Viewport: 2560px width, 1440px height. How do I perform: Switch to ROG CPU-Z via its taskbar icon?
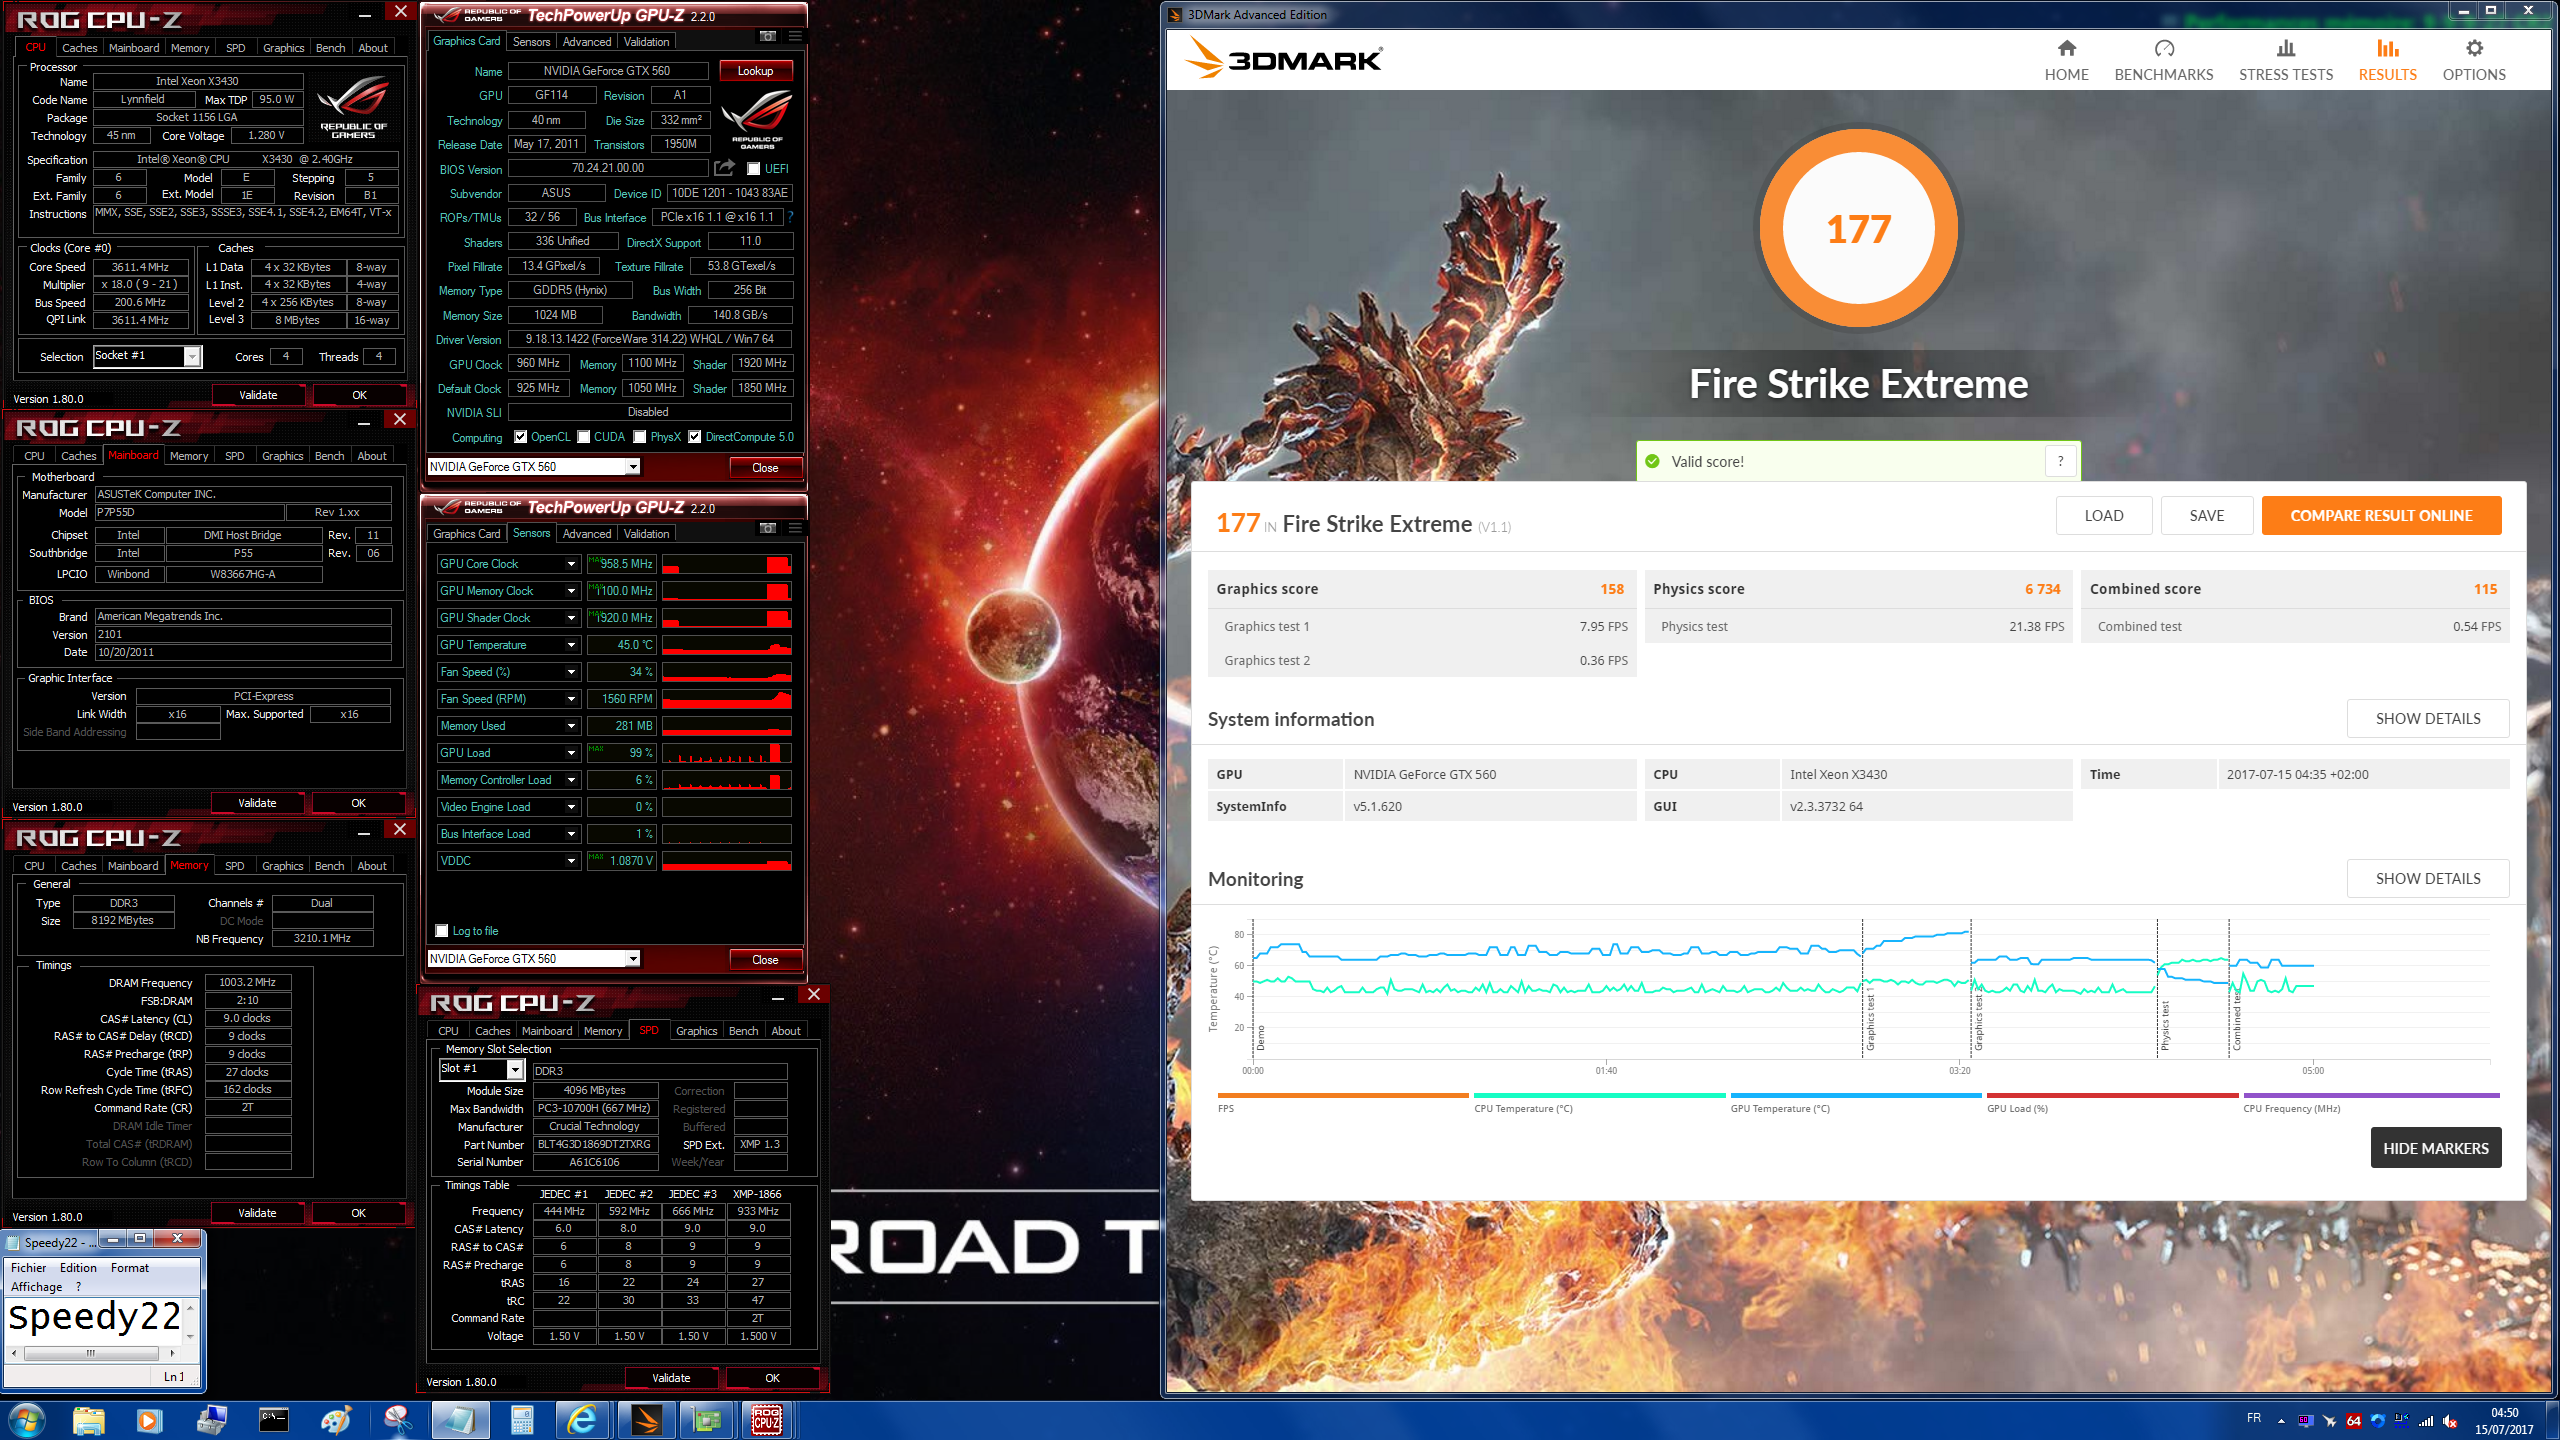click(767, 1420)
